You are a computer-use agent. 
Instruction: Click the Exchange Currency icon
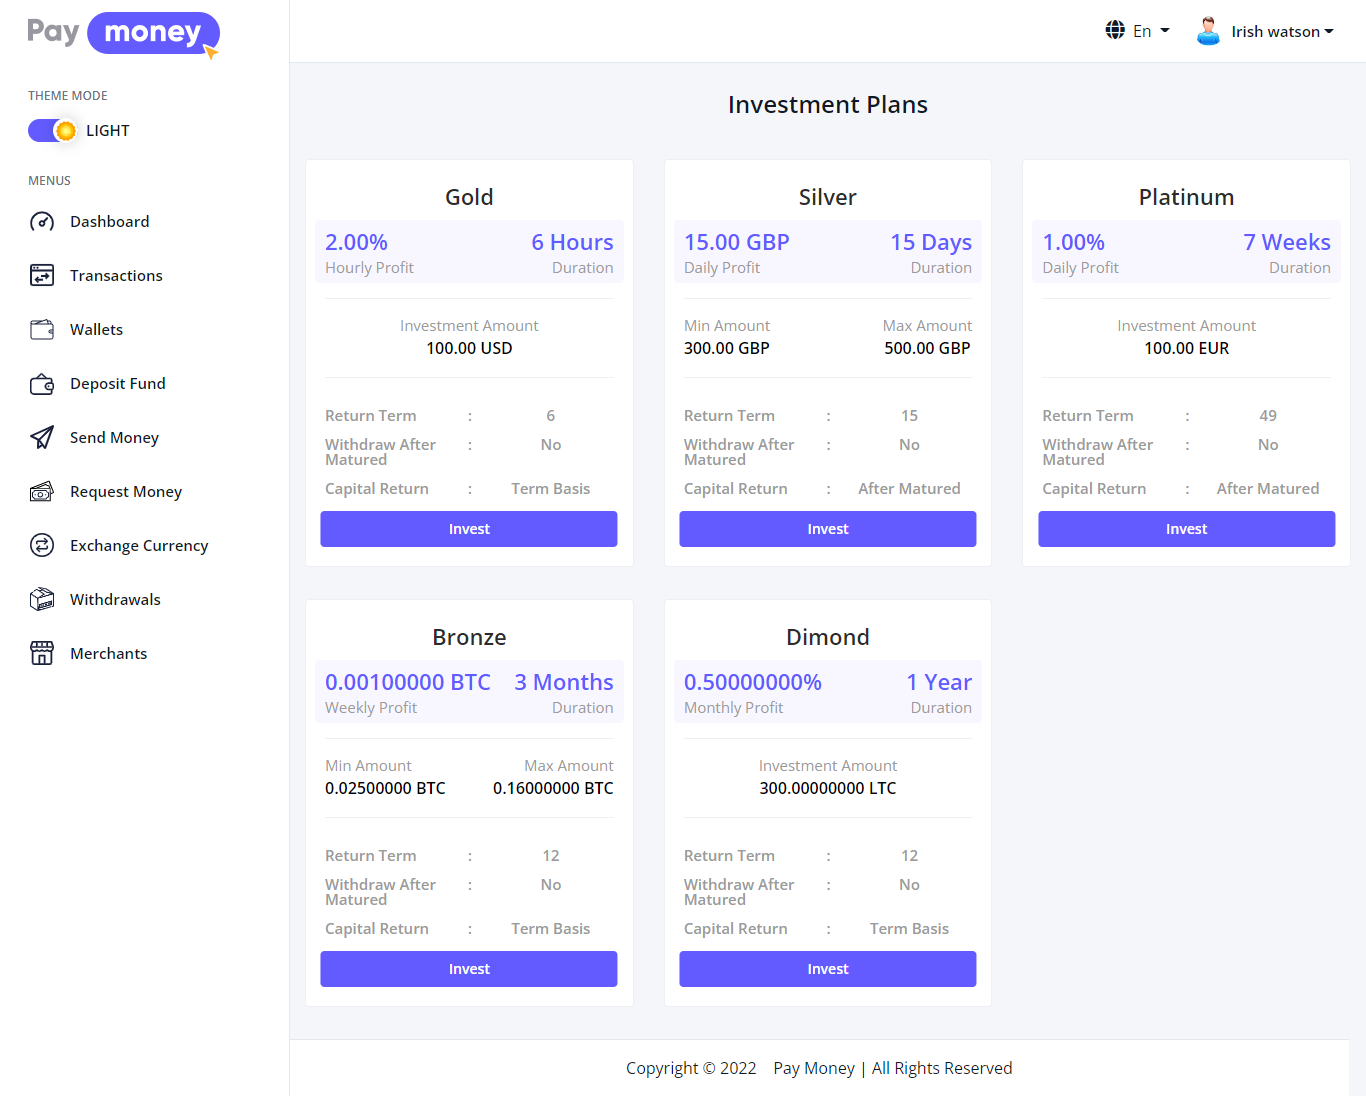(42, 545)
